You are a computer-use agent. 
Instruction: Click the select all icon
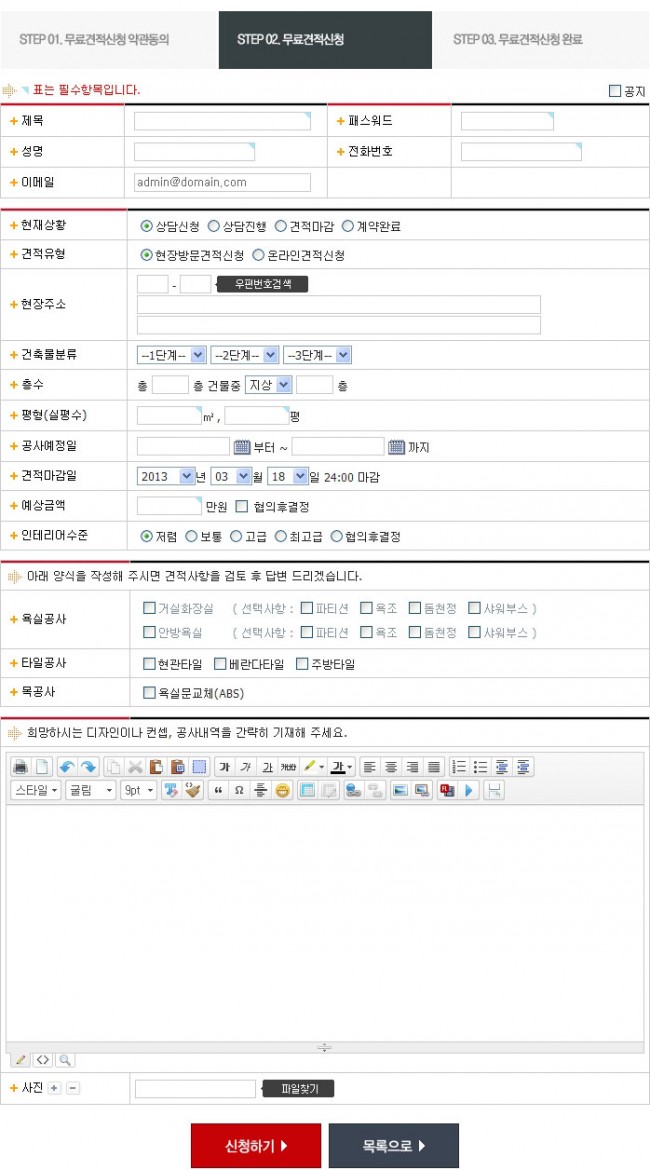(x=199, y=766)
